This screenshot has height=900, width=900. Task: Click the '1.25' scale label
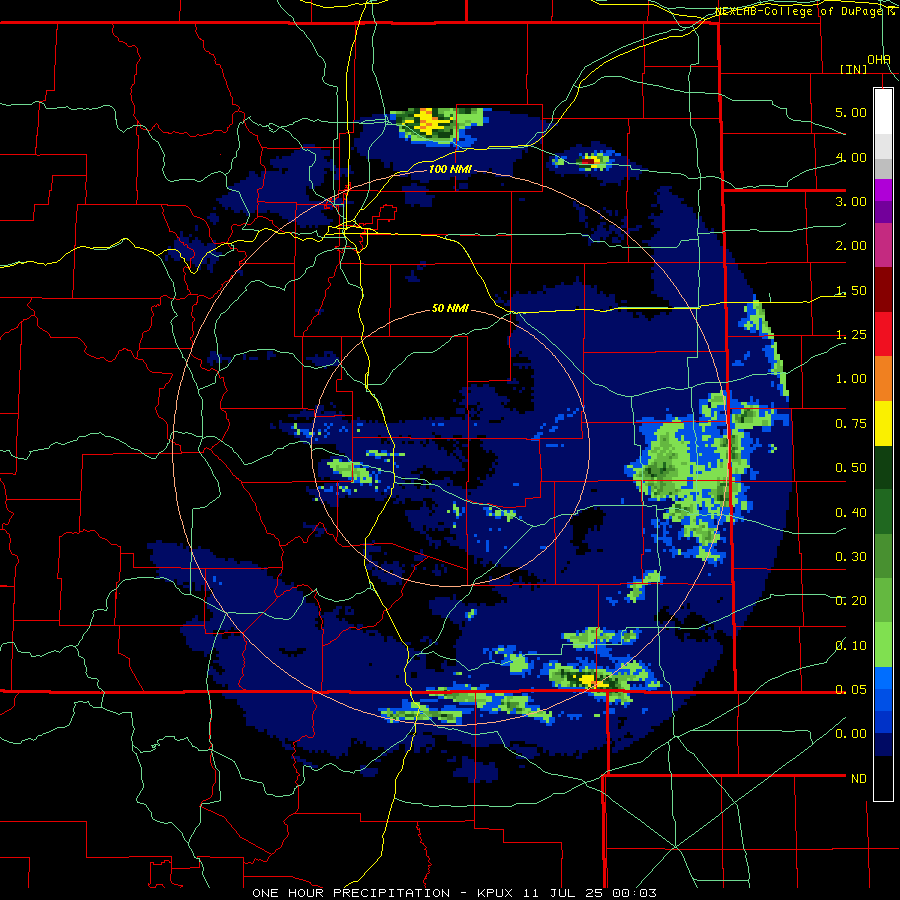click(851, 335)
